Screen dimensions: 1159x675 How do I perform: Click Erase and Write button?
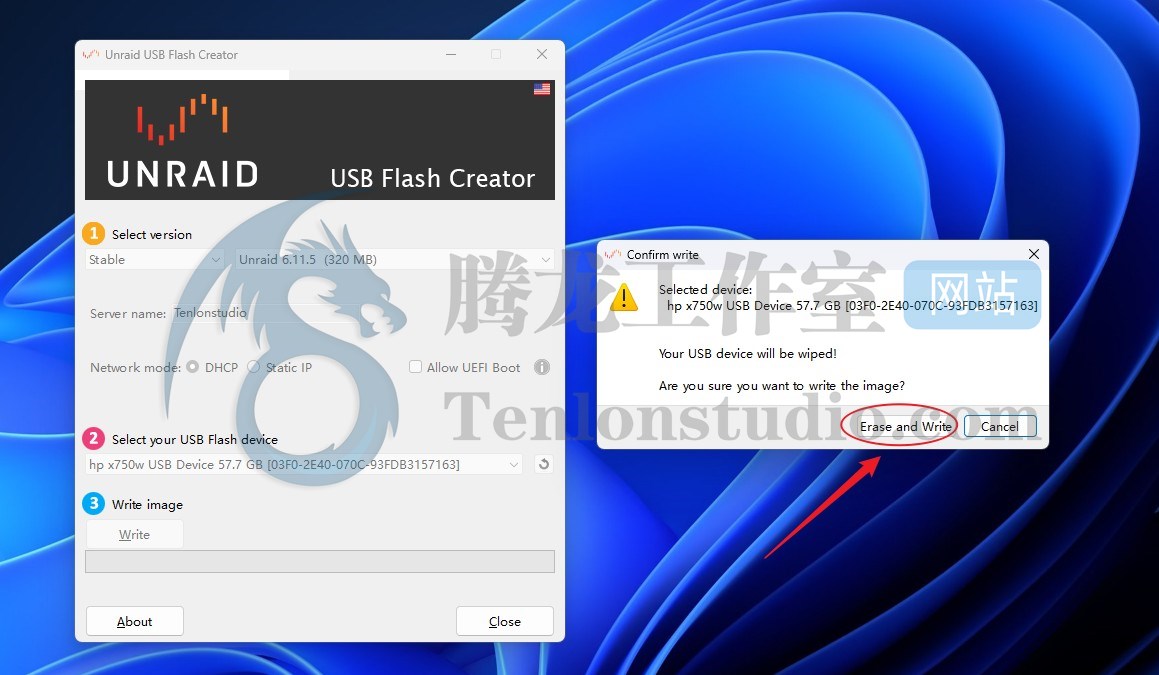[905, 427]
